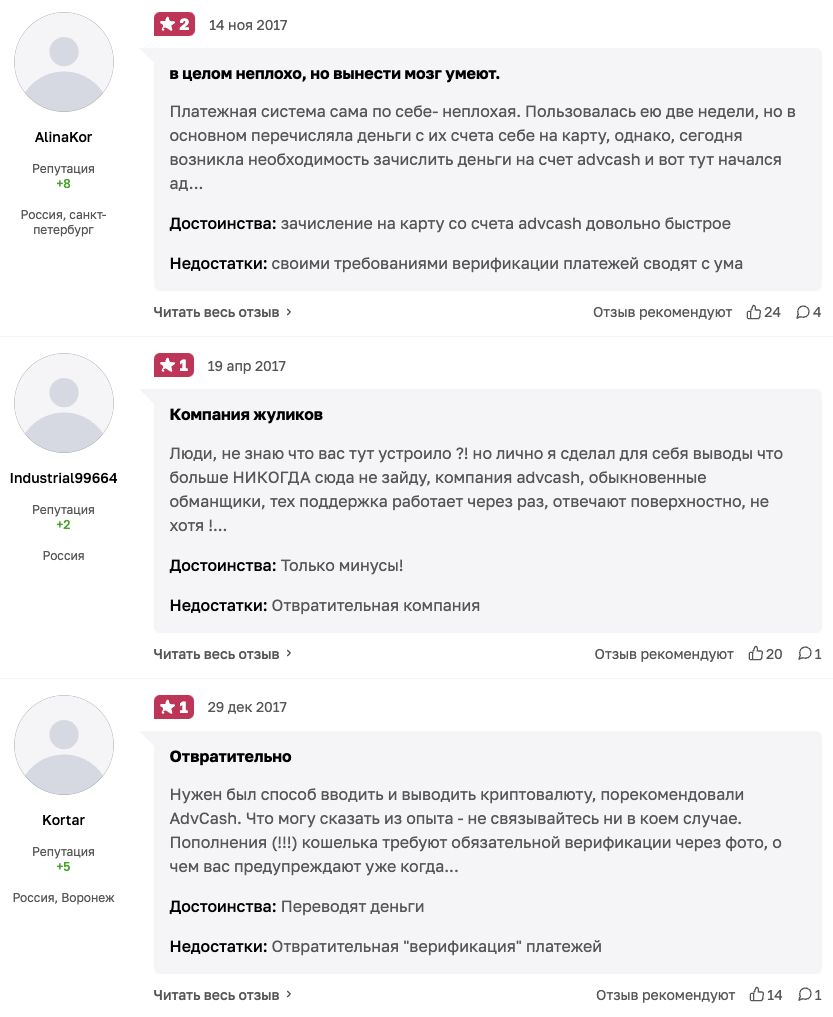Click the 1-star badge dated 29 дек 2017
This screenshot has height=1017, width=833.
pyautogui.click(x=174, y=707)
